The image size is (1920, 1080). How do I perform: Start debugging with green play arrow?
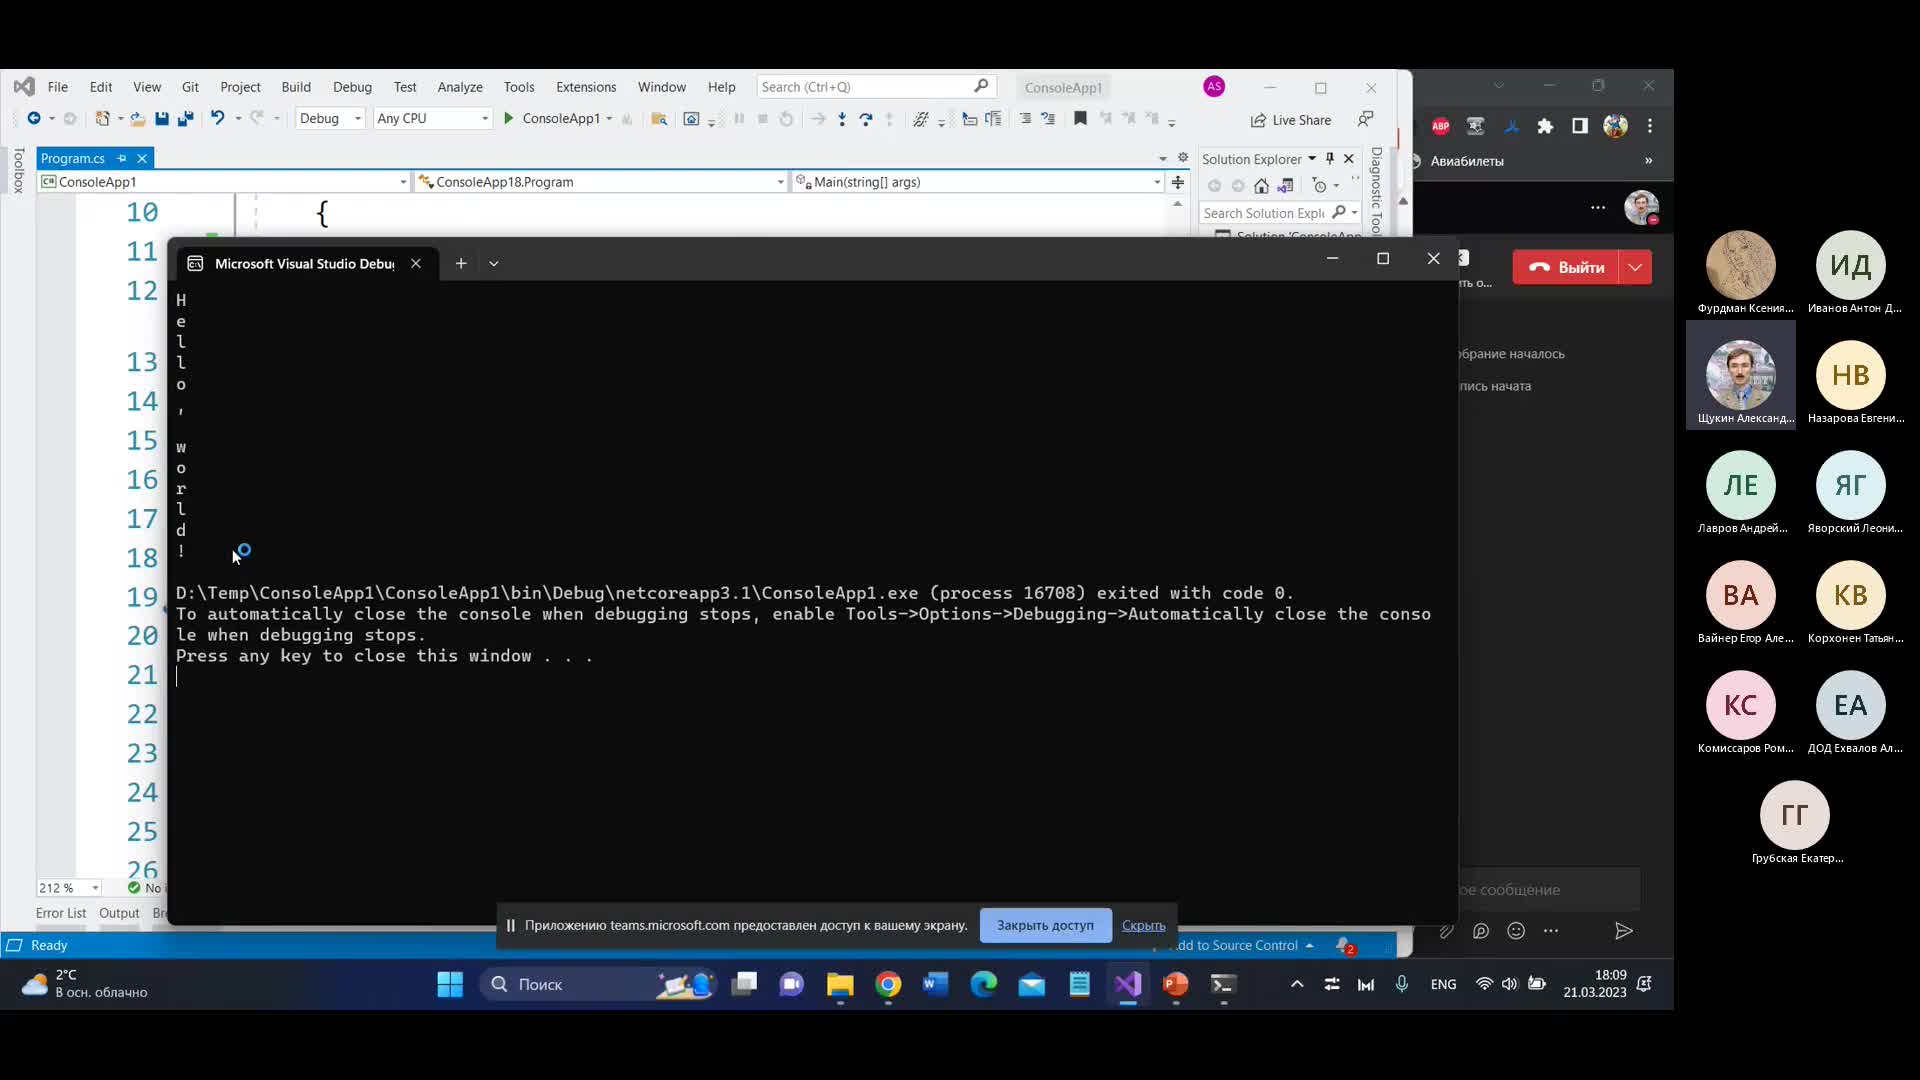pyautogui.click(x=508, y=118)
